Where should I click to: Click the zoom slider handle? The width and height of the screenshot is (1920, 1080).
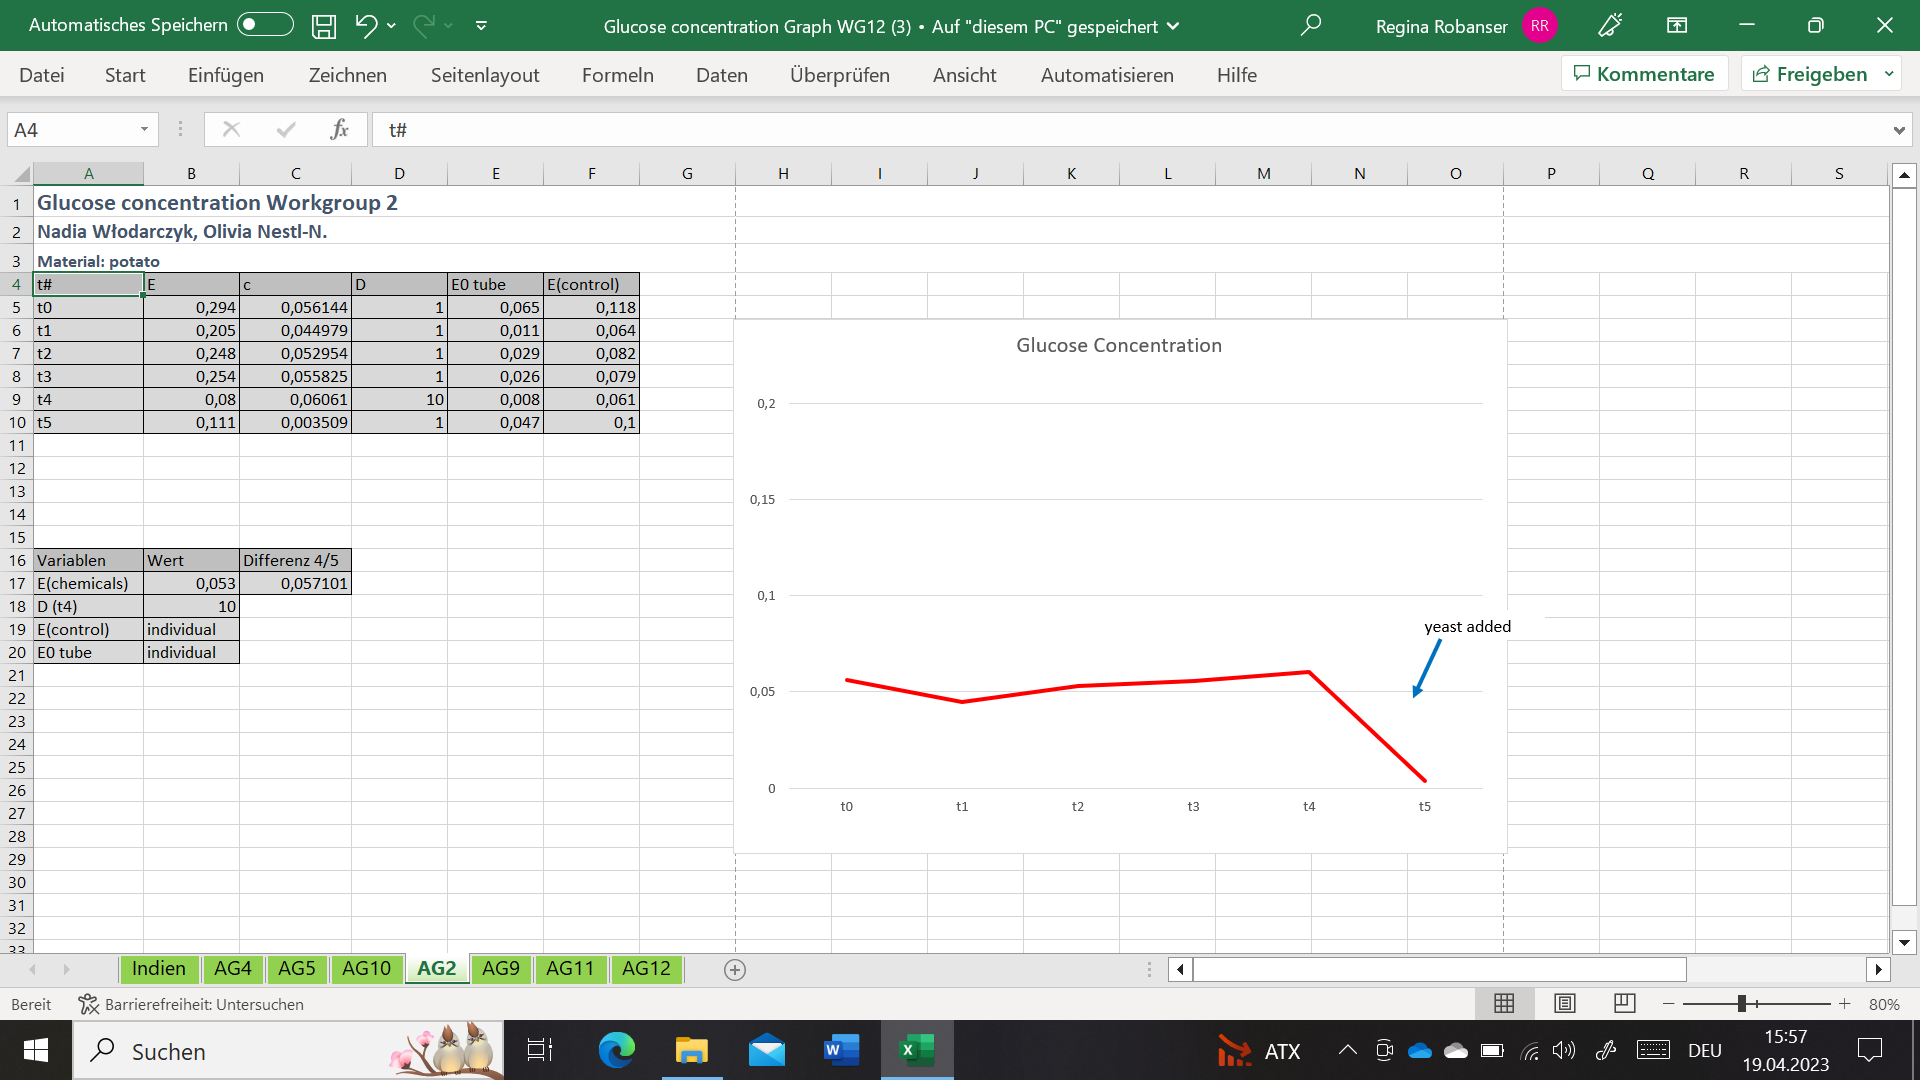1741,1004
